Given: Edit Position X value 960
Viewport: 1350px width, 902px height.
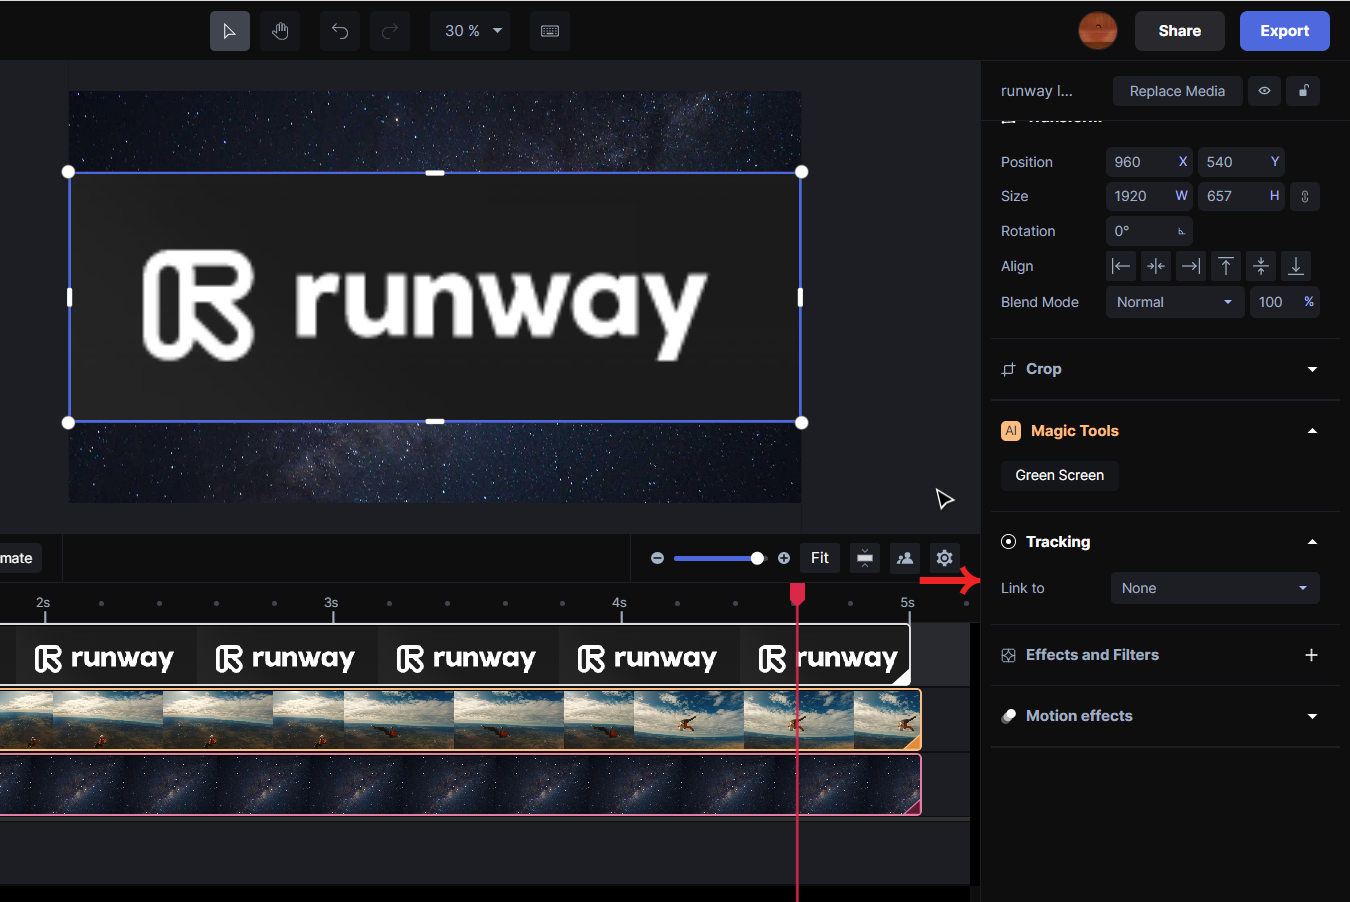Looking at the screenshot, I should click(1149, 162).
